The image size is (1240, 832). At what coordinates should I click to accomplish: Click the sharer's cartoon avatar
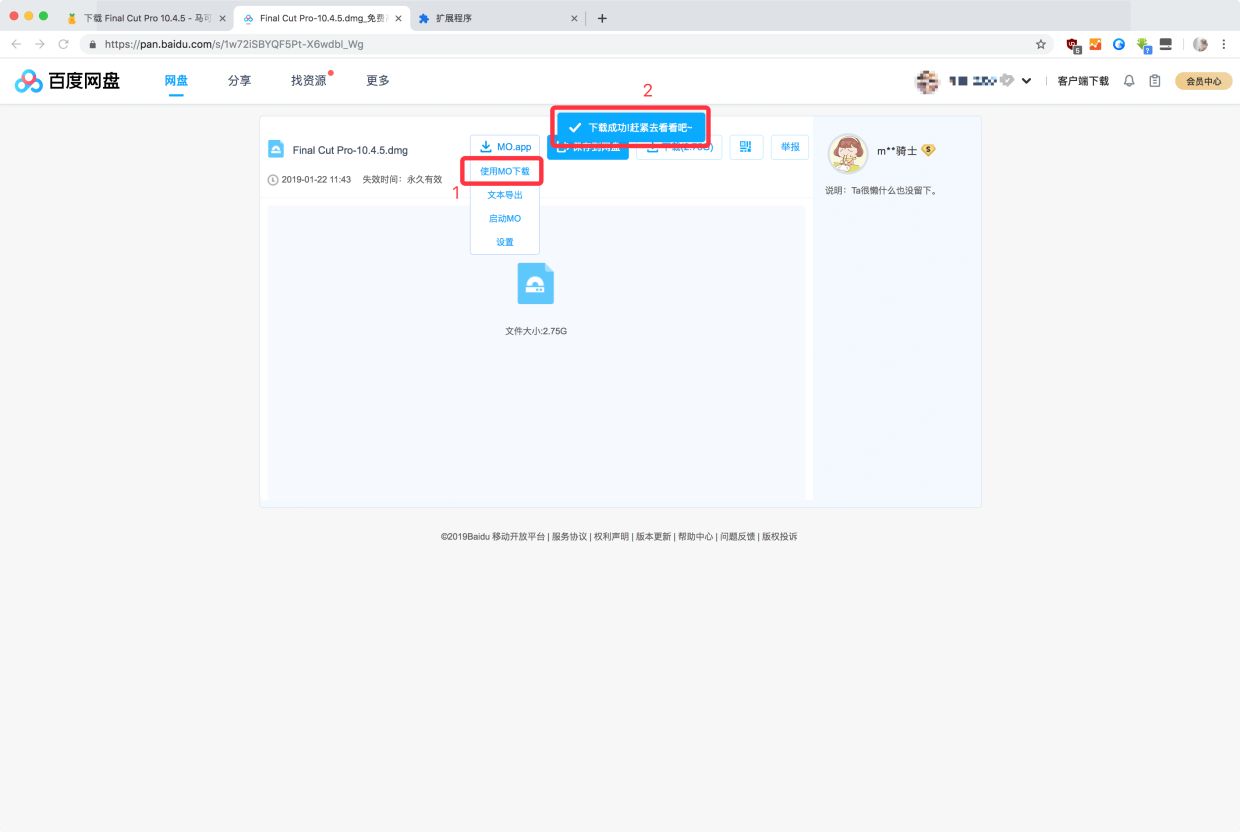[x=848, y=153]
